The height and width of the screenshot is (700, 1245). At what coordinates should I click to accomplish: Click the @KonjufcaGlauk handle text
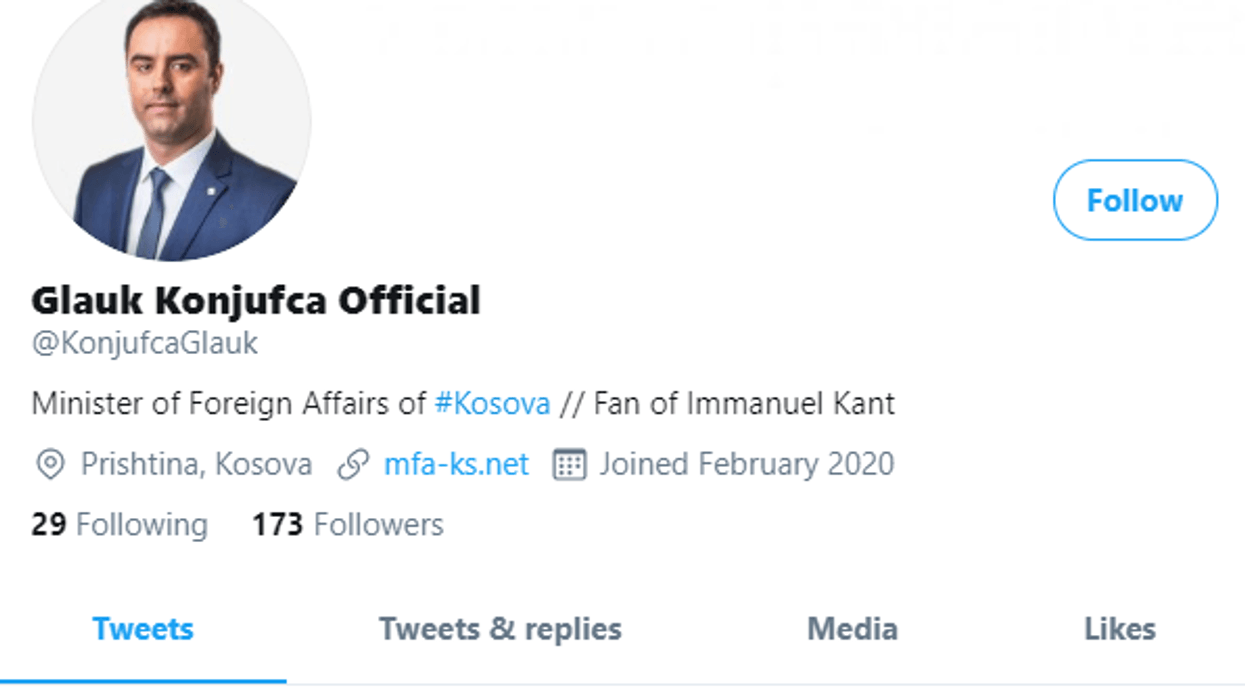point(145,344)
